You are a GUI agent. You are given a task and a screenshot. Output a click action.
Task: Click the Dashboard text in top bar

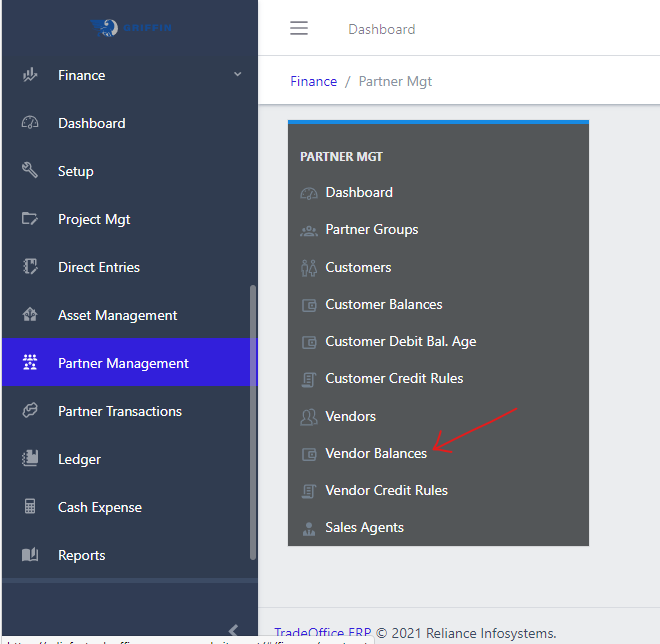click(x=382, y=29)
